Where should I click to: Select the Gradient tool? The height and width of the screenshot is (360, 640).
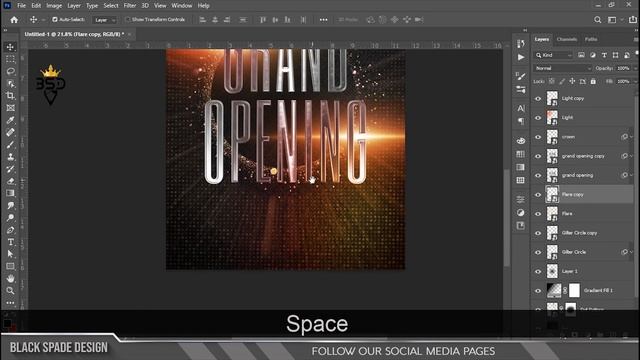click(x=10, y=193)
